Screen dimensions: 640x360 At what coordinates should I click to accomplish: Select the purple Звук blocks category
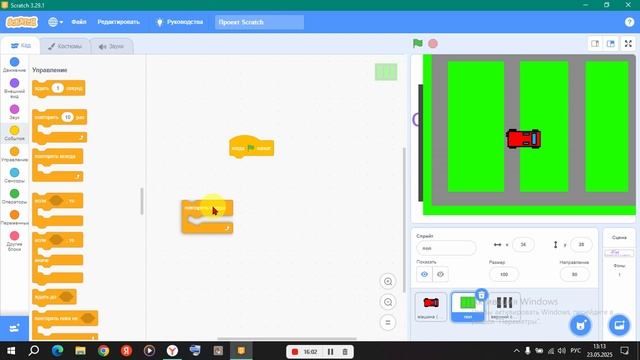point(14,112)
